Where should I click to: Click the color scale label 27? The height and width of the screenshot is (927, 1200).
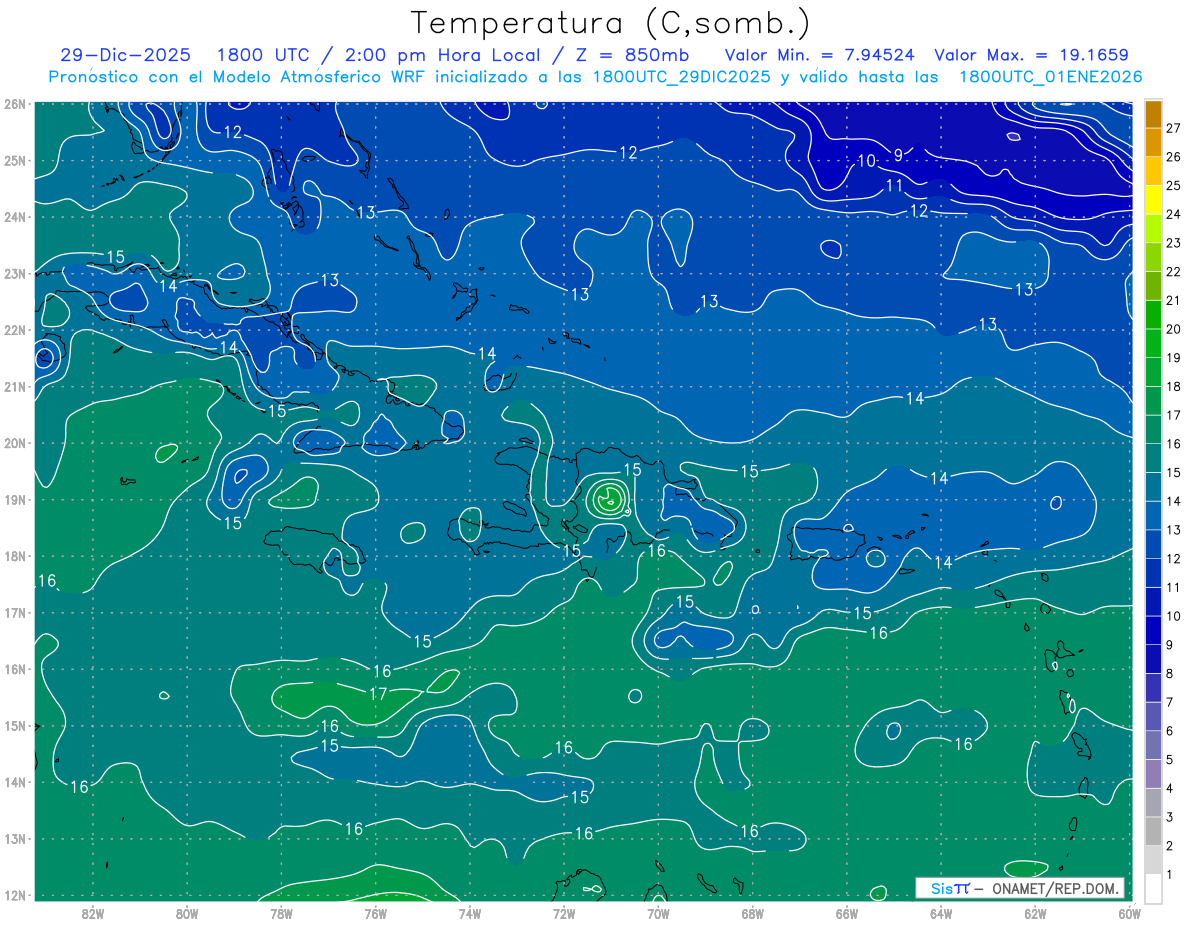[x=1173, y=128]
